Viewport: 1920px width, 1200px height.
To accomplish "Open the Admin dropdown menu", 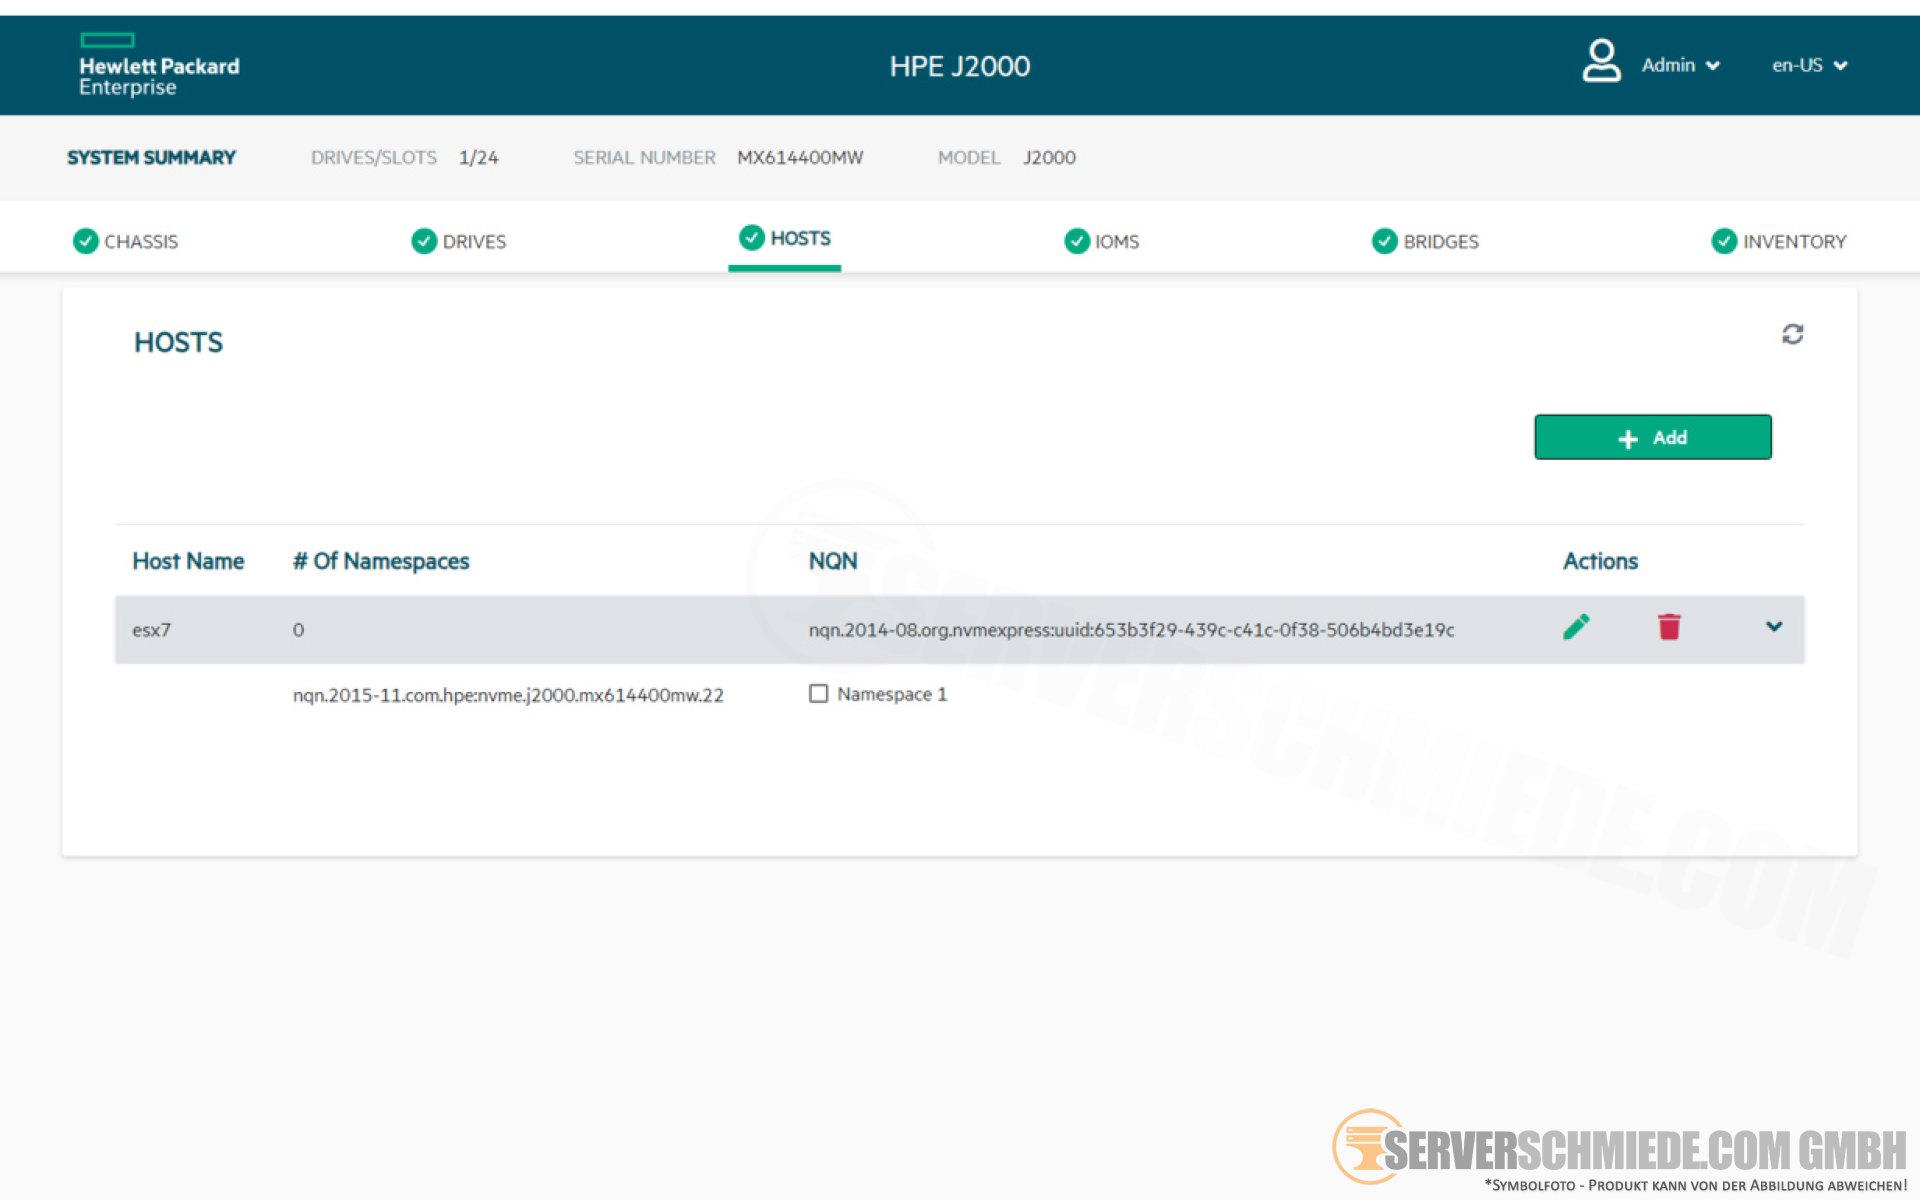I will (1680, 65).
